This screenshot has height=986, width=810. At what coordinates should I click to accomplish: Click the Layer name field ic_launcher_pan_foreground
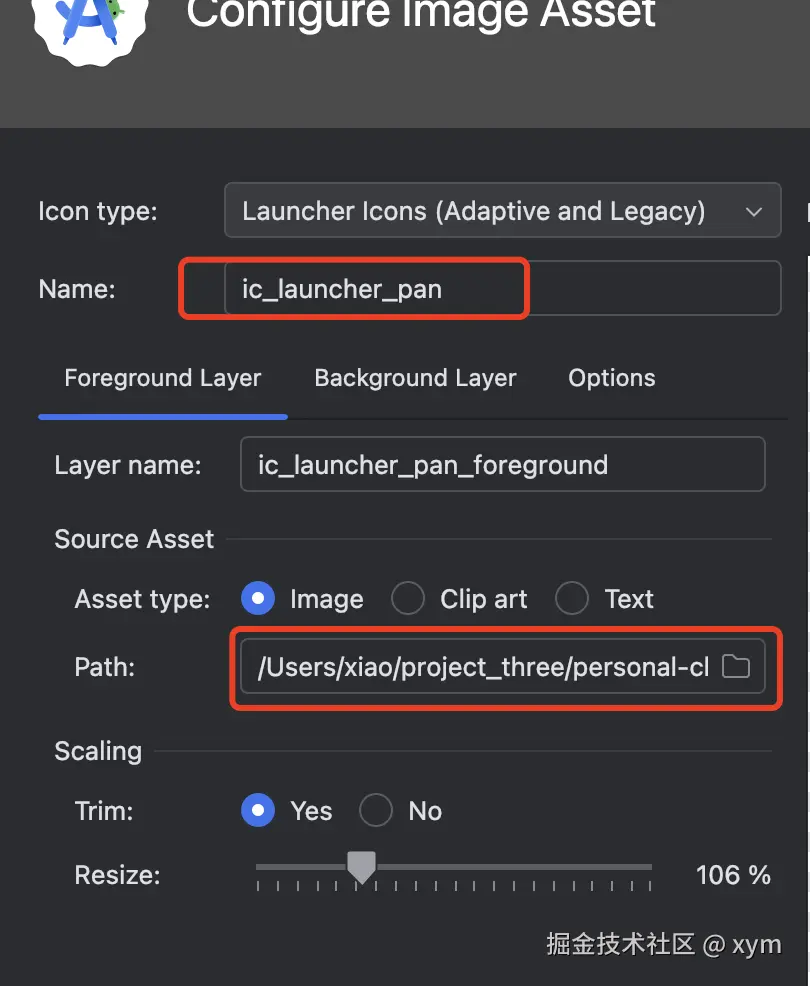point(502,464)
